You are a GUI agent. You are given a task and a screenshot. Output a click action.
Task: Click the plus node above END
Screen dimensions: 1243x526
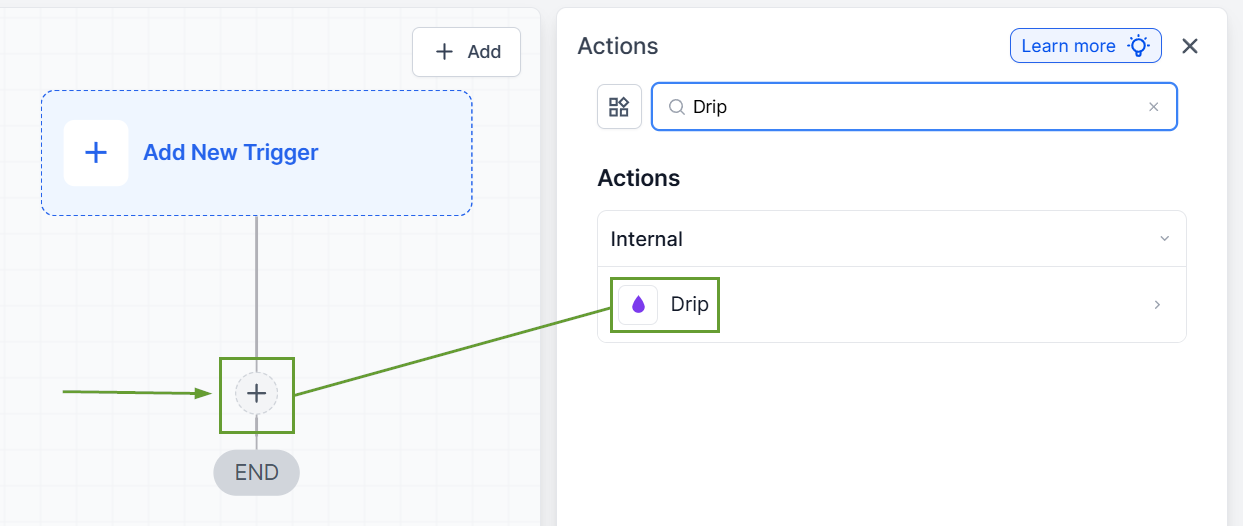[256, 394]
